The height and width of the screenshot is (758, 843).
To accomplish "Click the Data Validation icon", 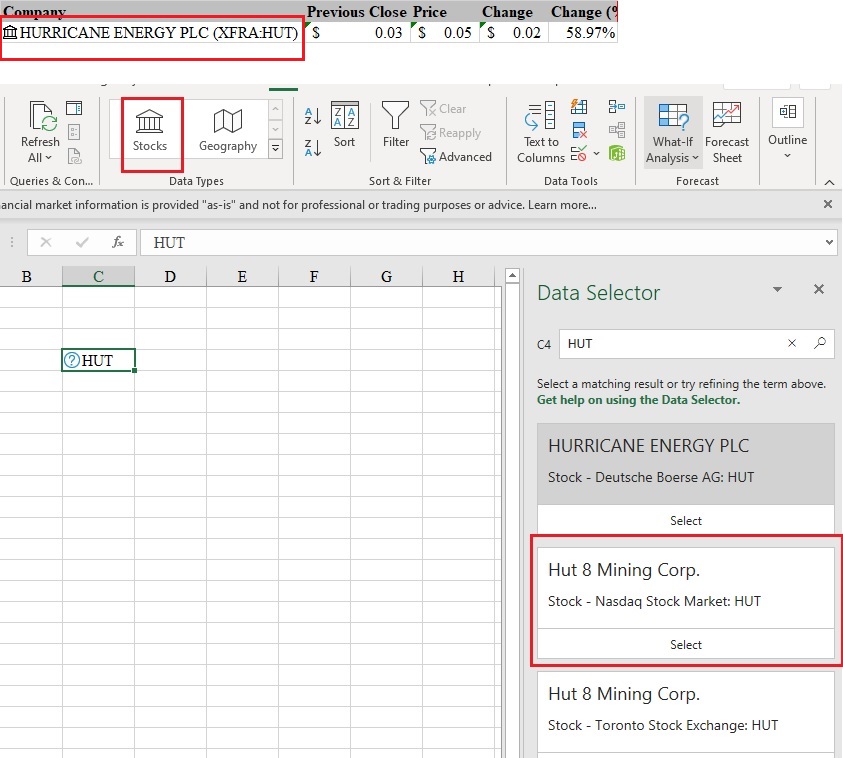I will 579,154.
